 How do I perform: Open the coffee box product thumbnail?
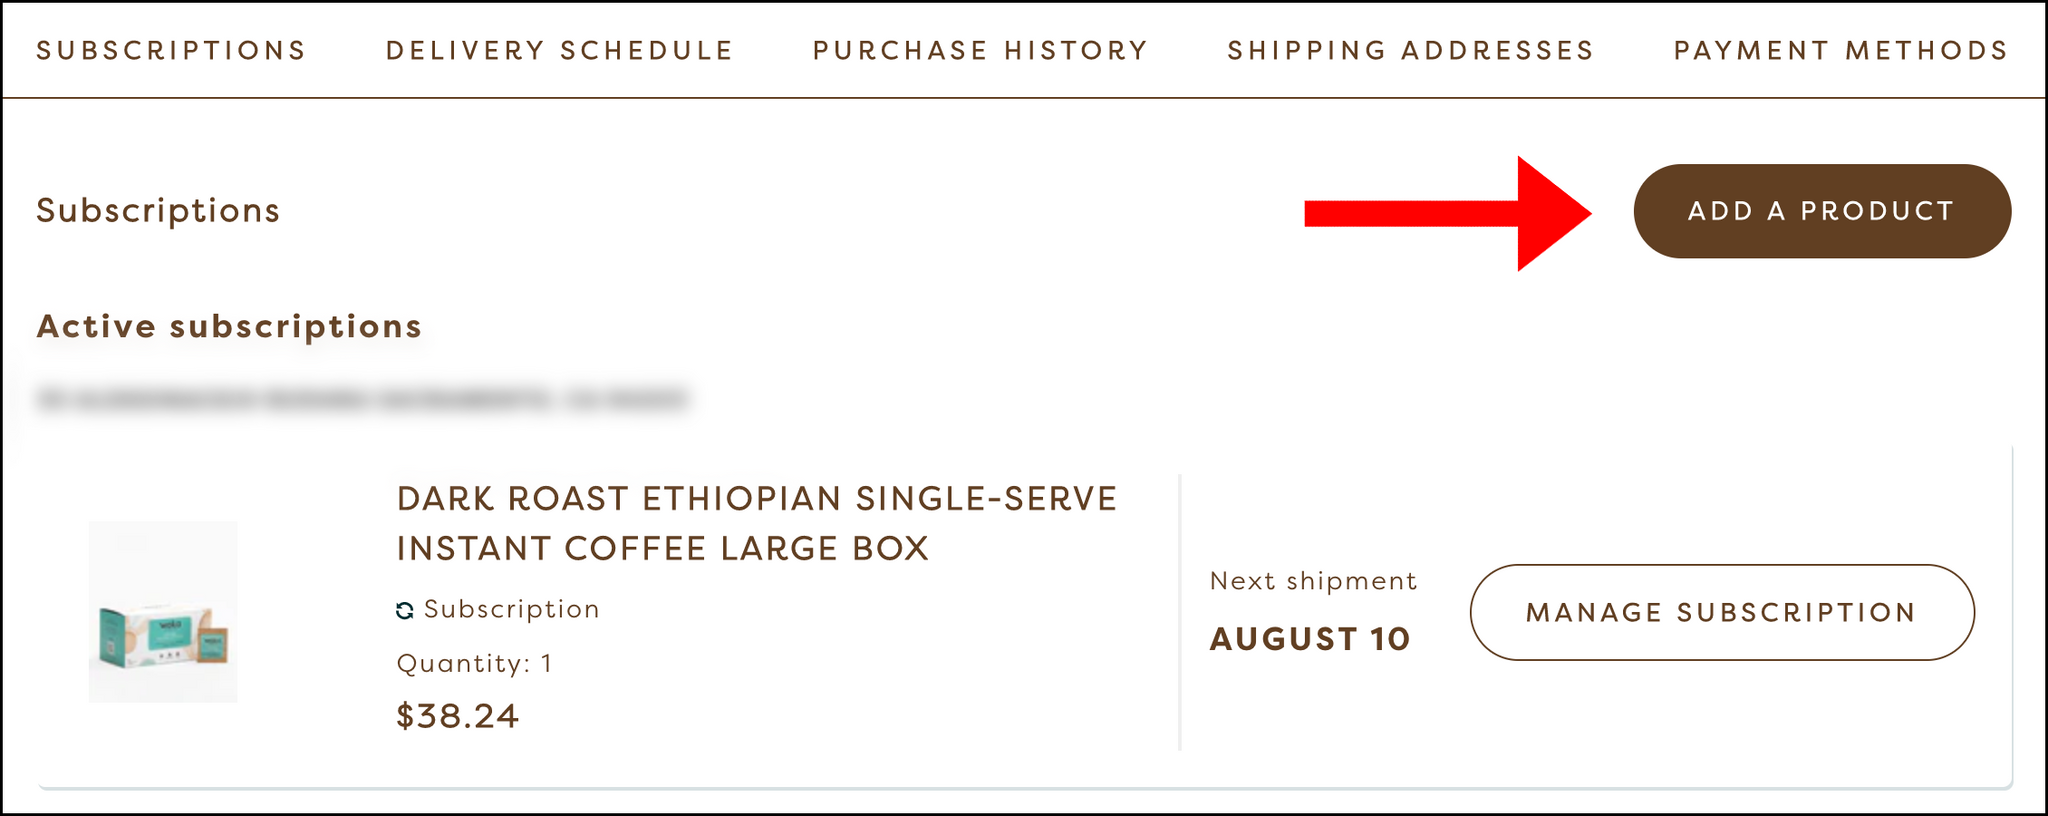tap(163, 611)
